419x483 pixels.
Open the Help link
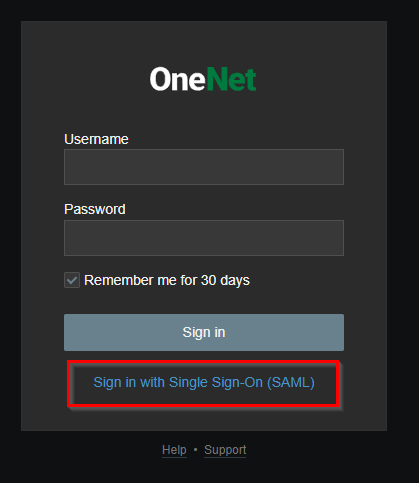point(174,450)
